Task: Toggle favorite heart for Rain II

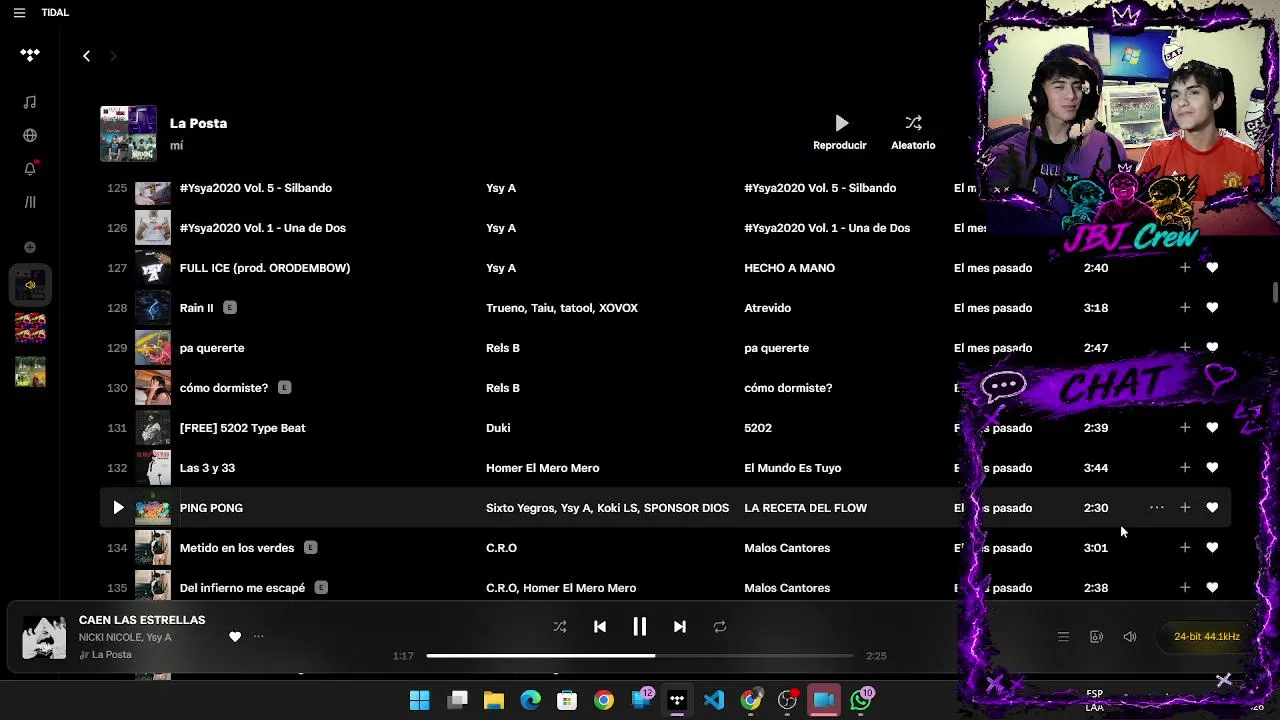Action: point(1212,308)
